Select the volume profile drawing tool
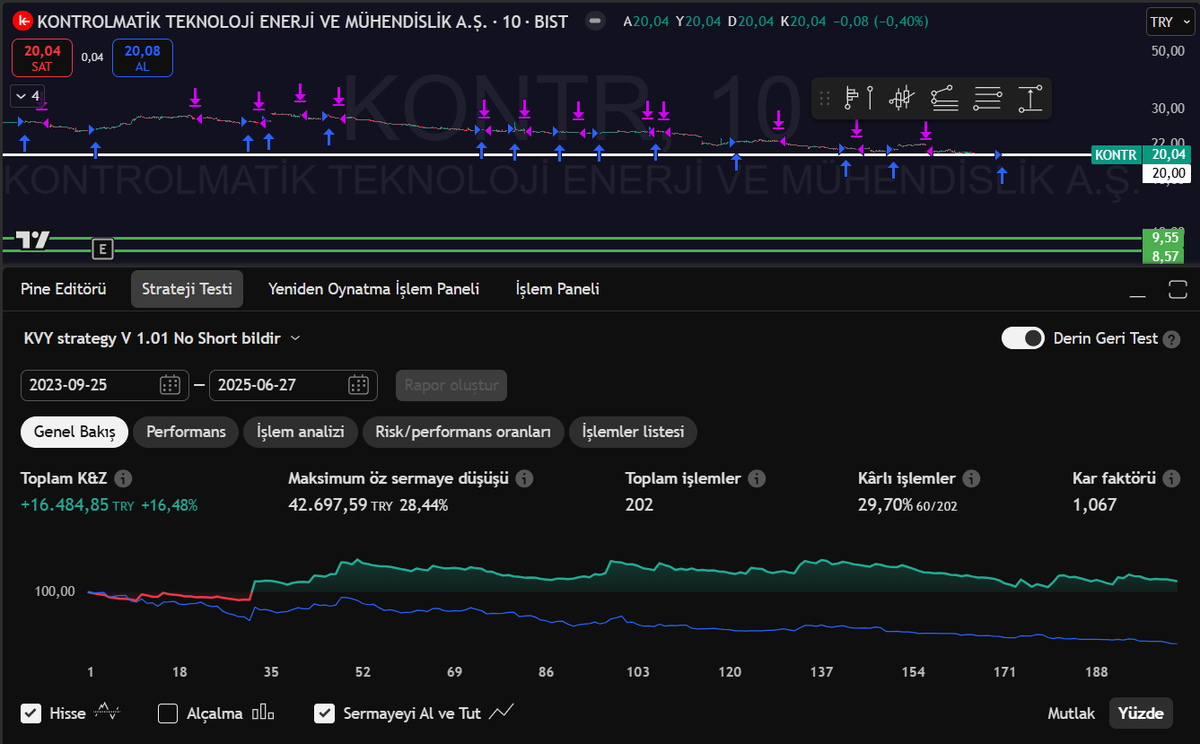Image resolution: width=1200 pixels, height=744 pixels. (x=859, y=98)
